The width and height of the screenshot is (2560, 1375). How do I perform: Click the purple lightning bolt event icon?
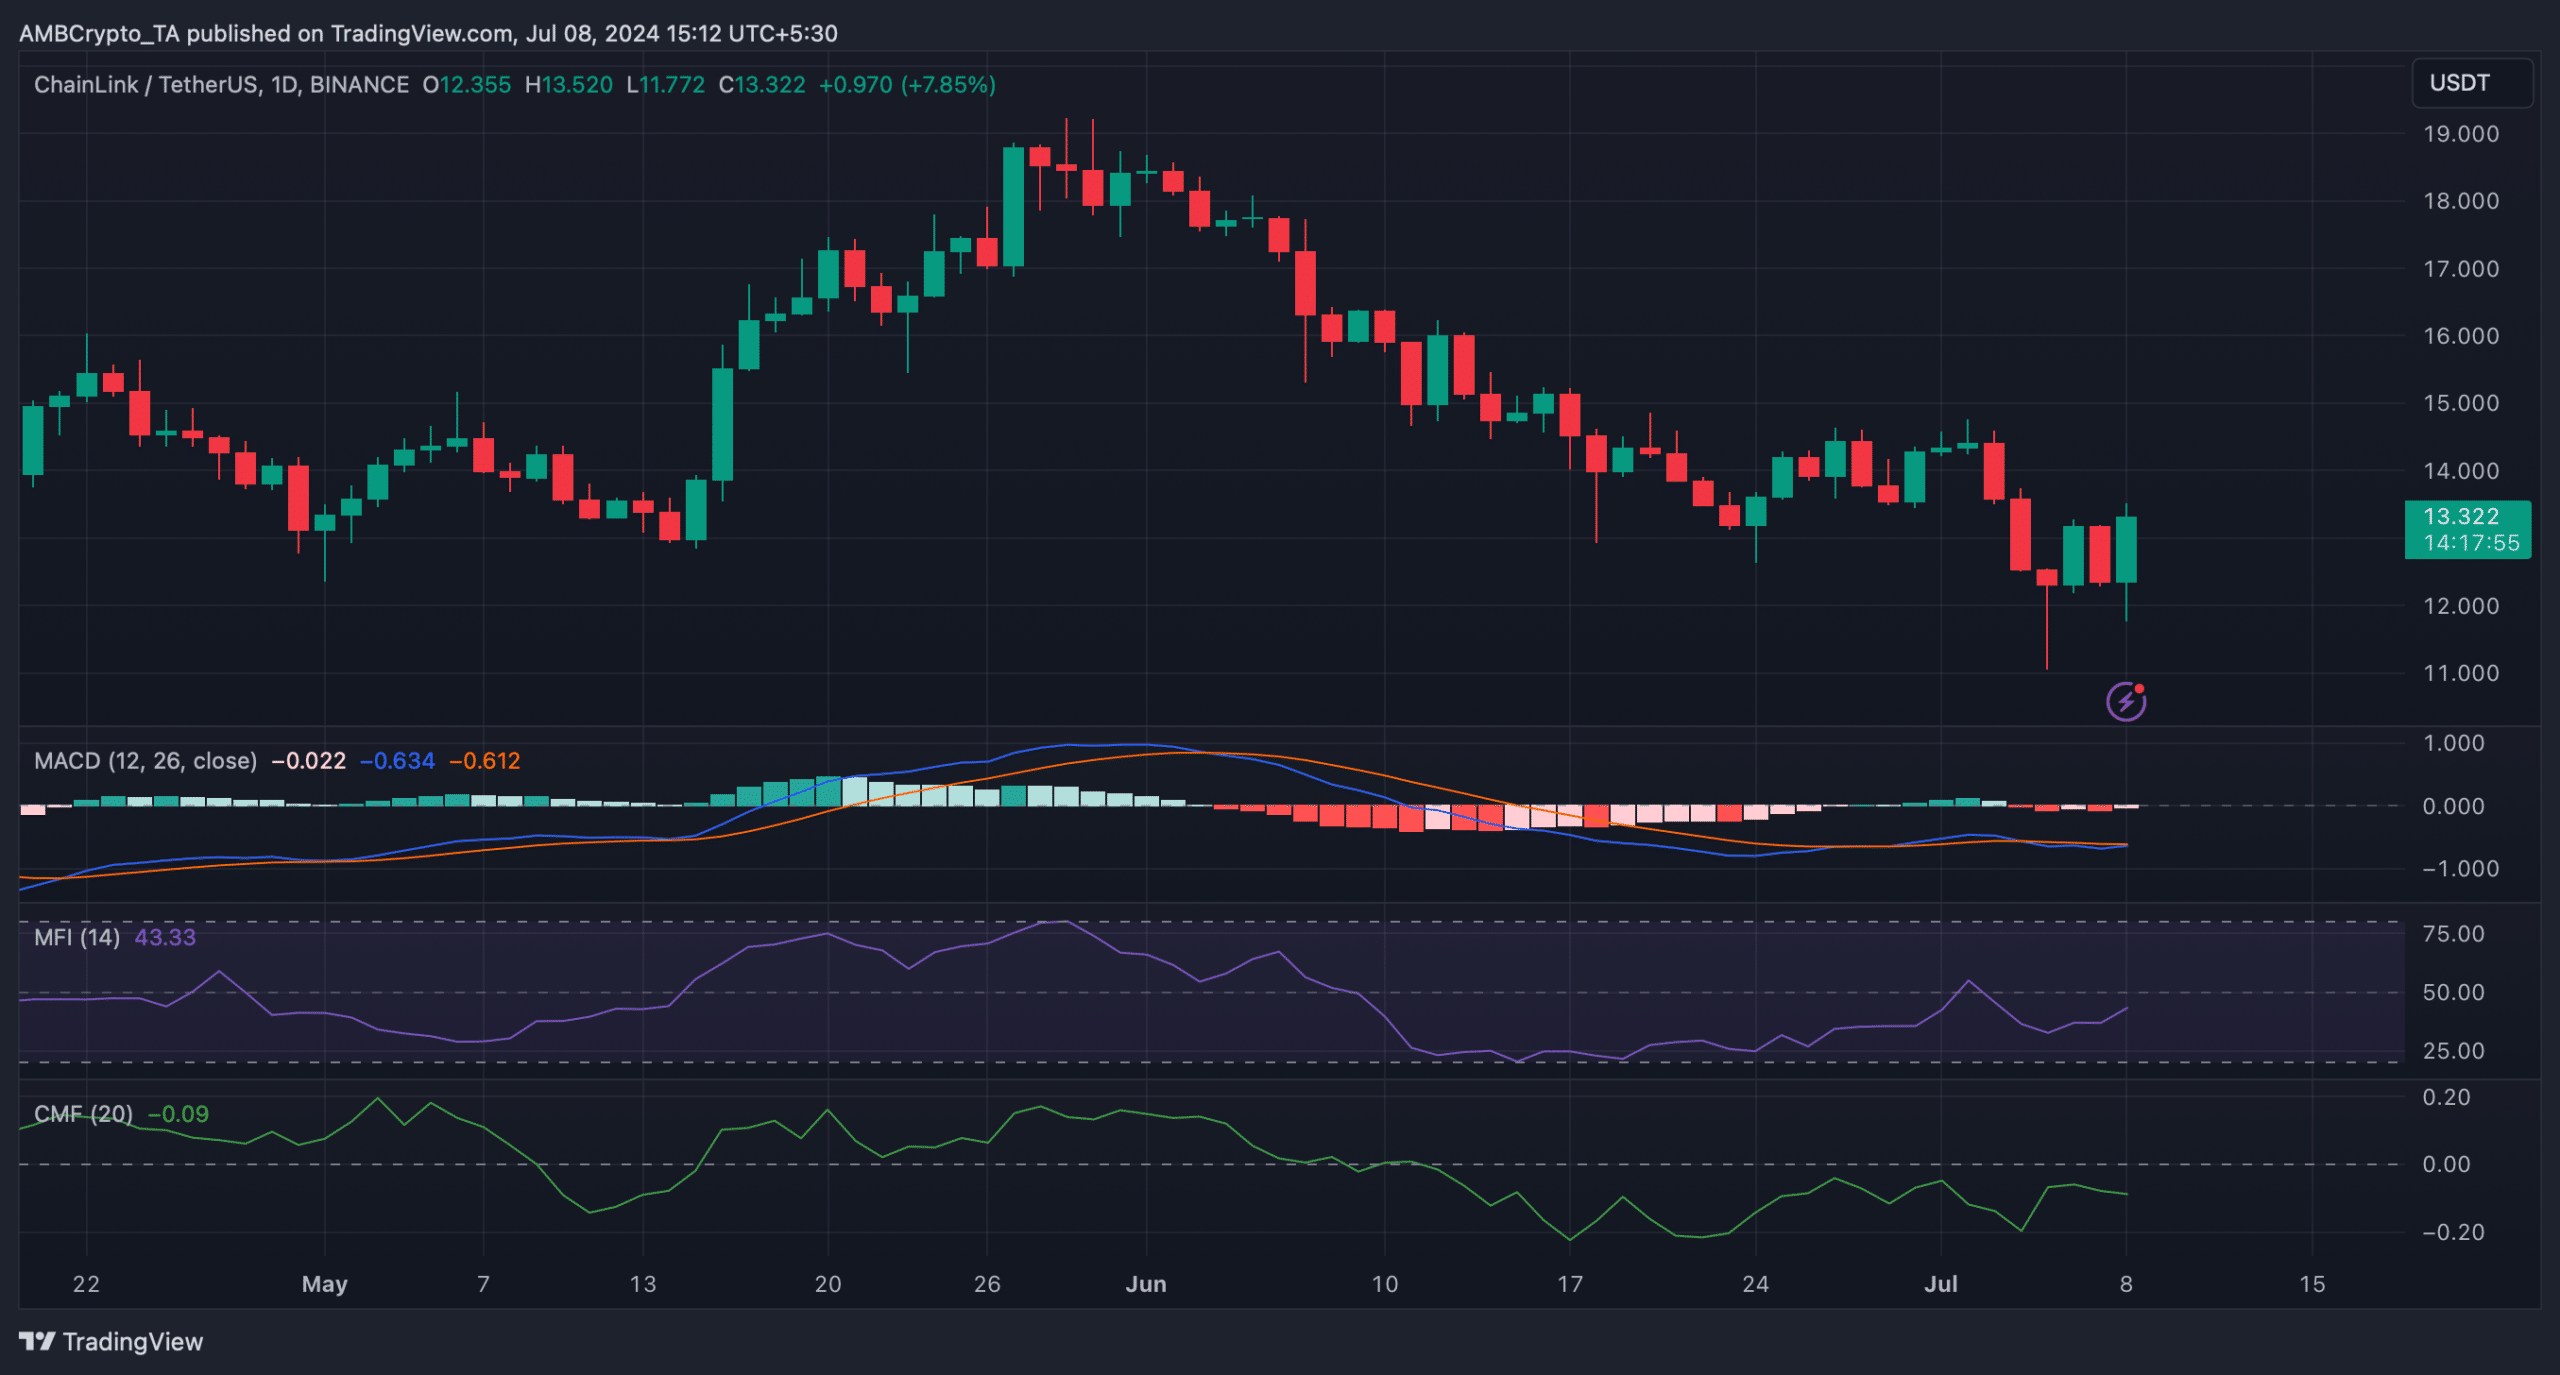coord(2125,701)
